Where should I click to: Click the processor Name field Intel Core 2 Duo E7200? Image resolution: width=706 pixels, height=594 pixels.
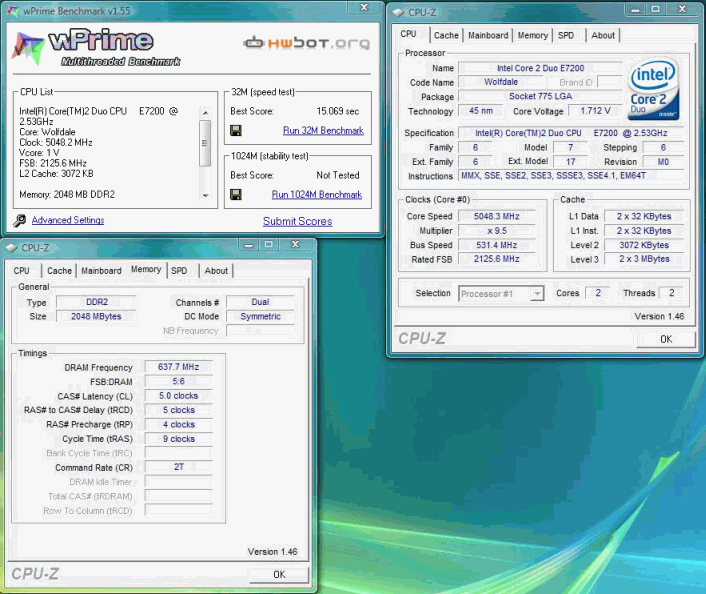pyautogui.click(x=541, y=68)
